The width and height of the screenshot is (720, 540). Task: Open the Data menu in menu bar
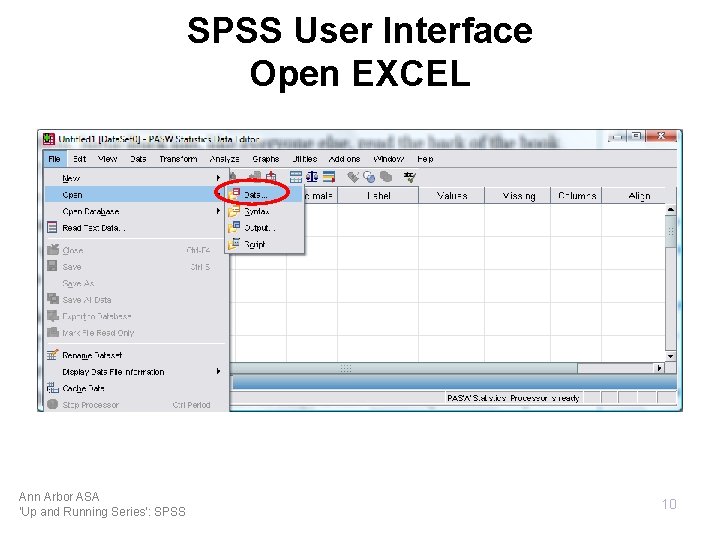138,159
